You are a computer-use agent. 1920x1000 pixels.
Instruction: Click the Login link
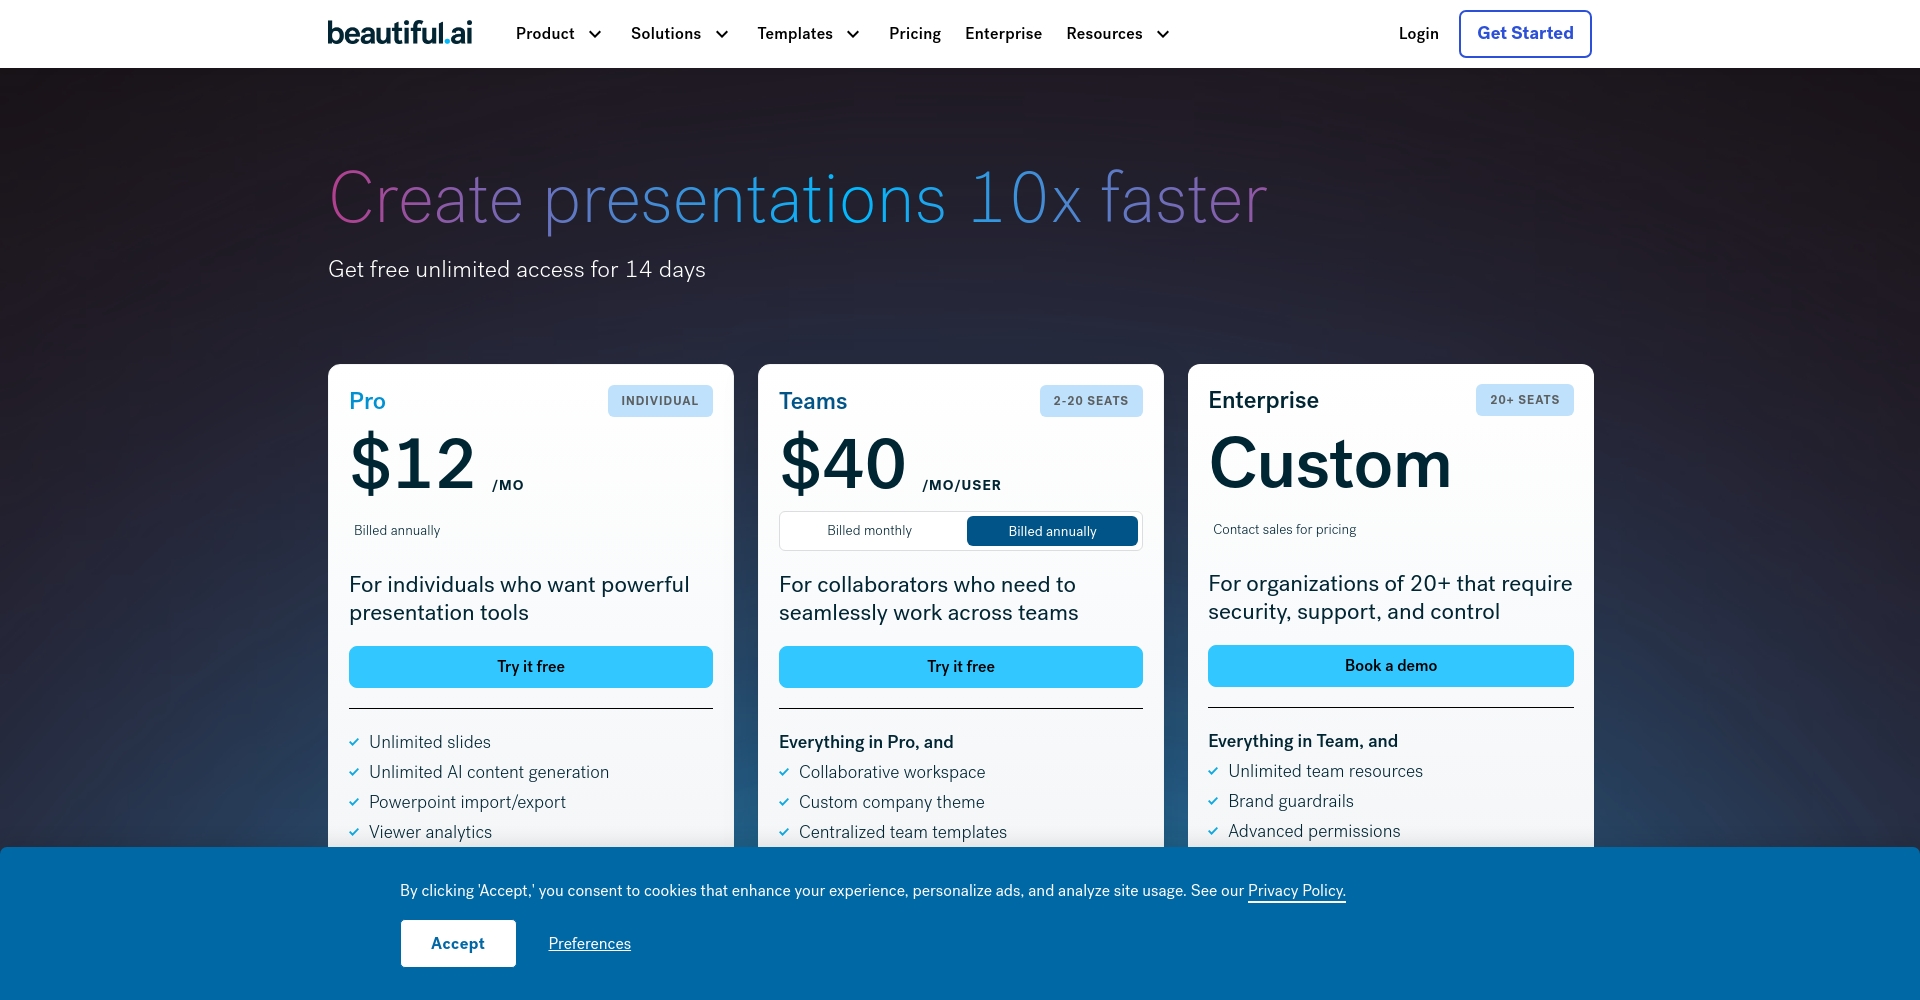pos(1418,33)
